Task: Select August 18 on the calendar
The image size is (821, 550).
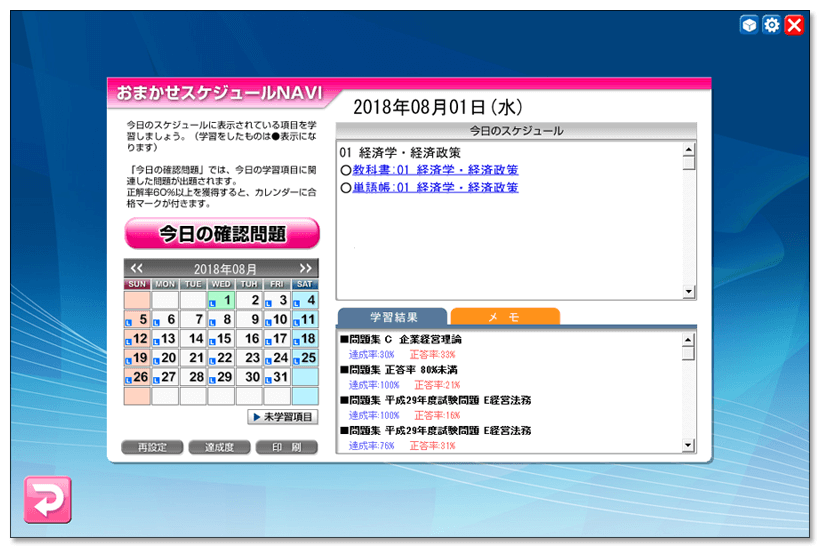Action: 305,338
